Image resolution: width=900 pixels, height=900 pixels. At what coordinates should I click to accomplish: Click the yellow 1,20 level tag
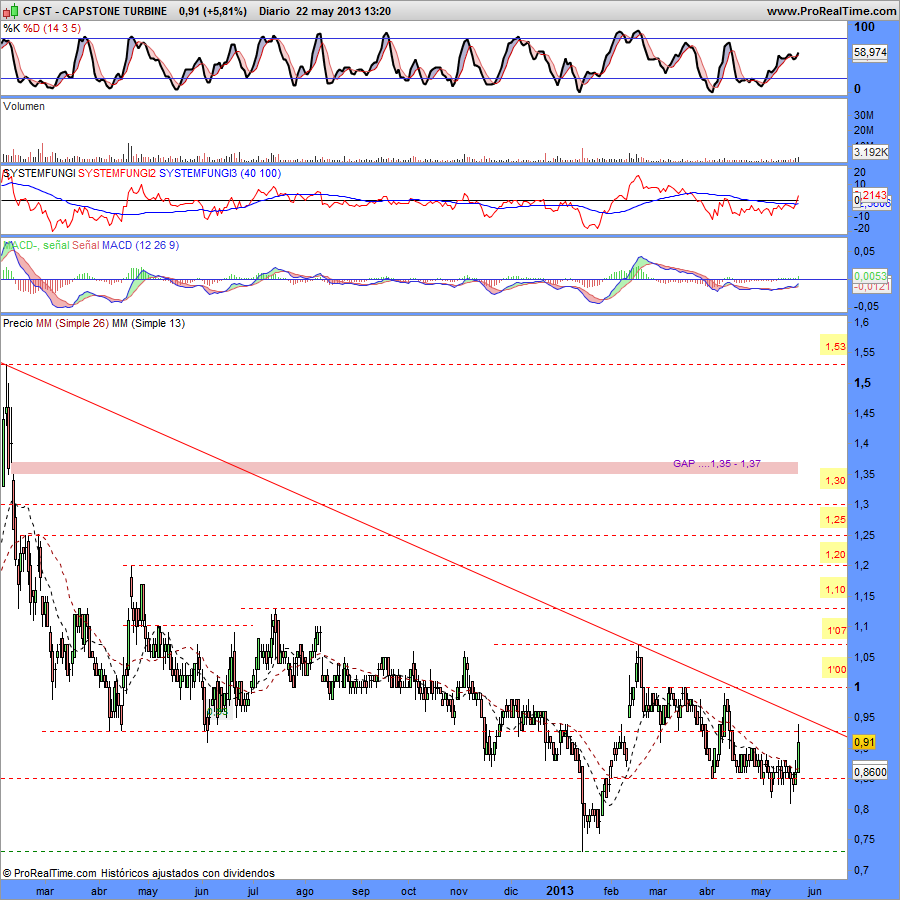coord(834,554)
